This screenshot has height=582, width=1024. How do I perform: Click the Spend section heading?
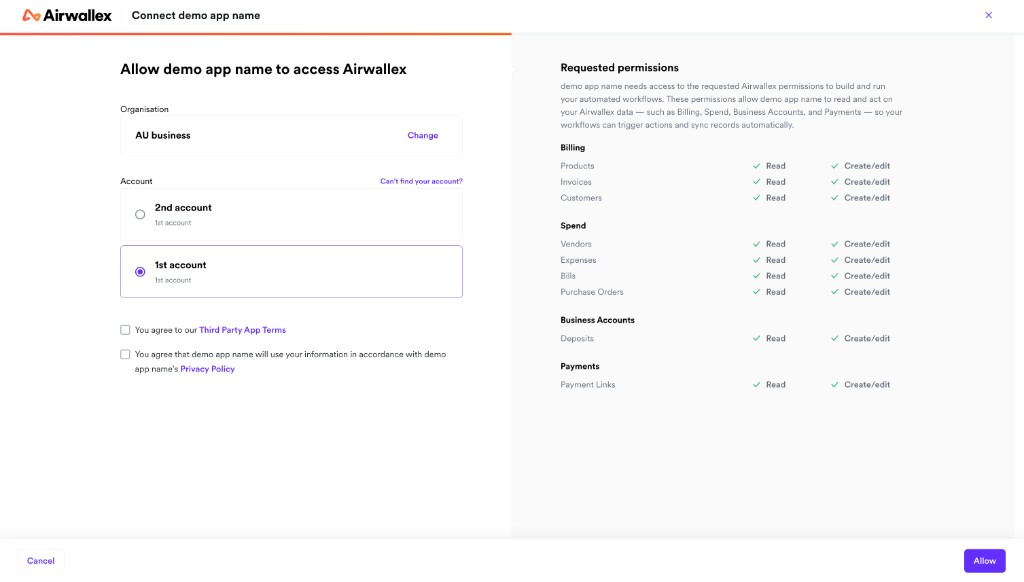[573, 225]
